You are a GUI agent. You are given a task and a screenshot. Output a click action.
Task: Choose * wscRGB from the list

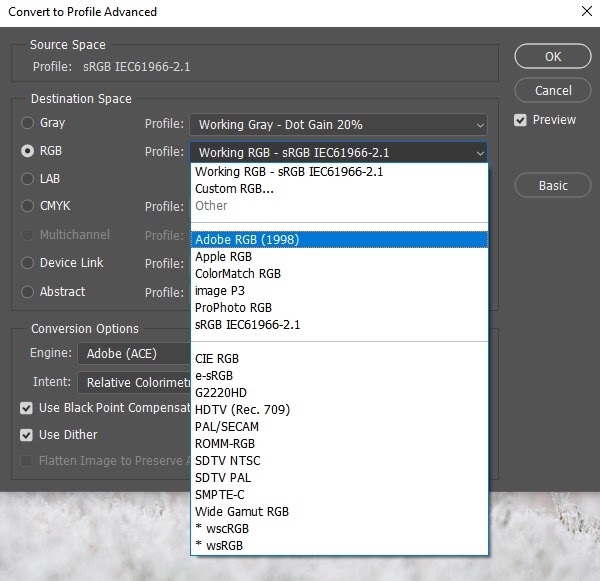click(339, 529)
